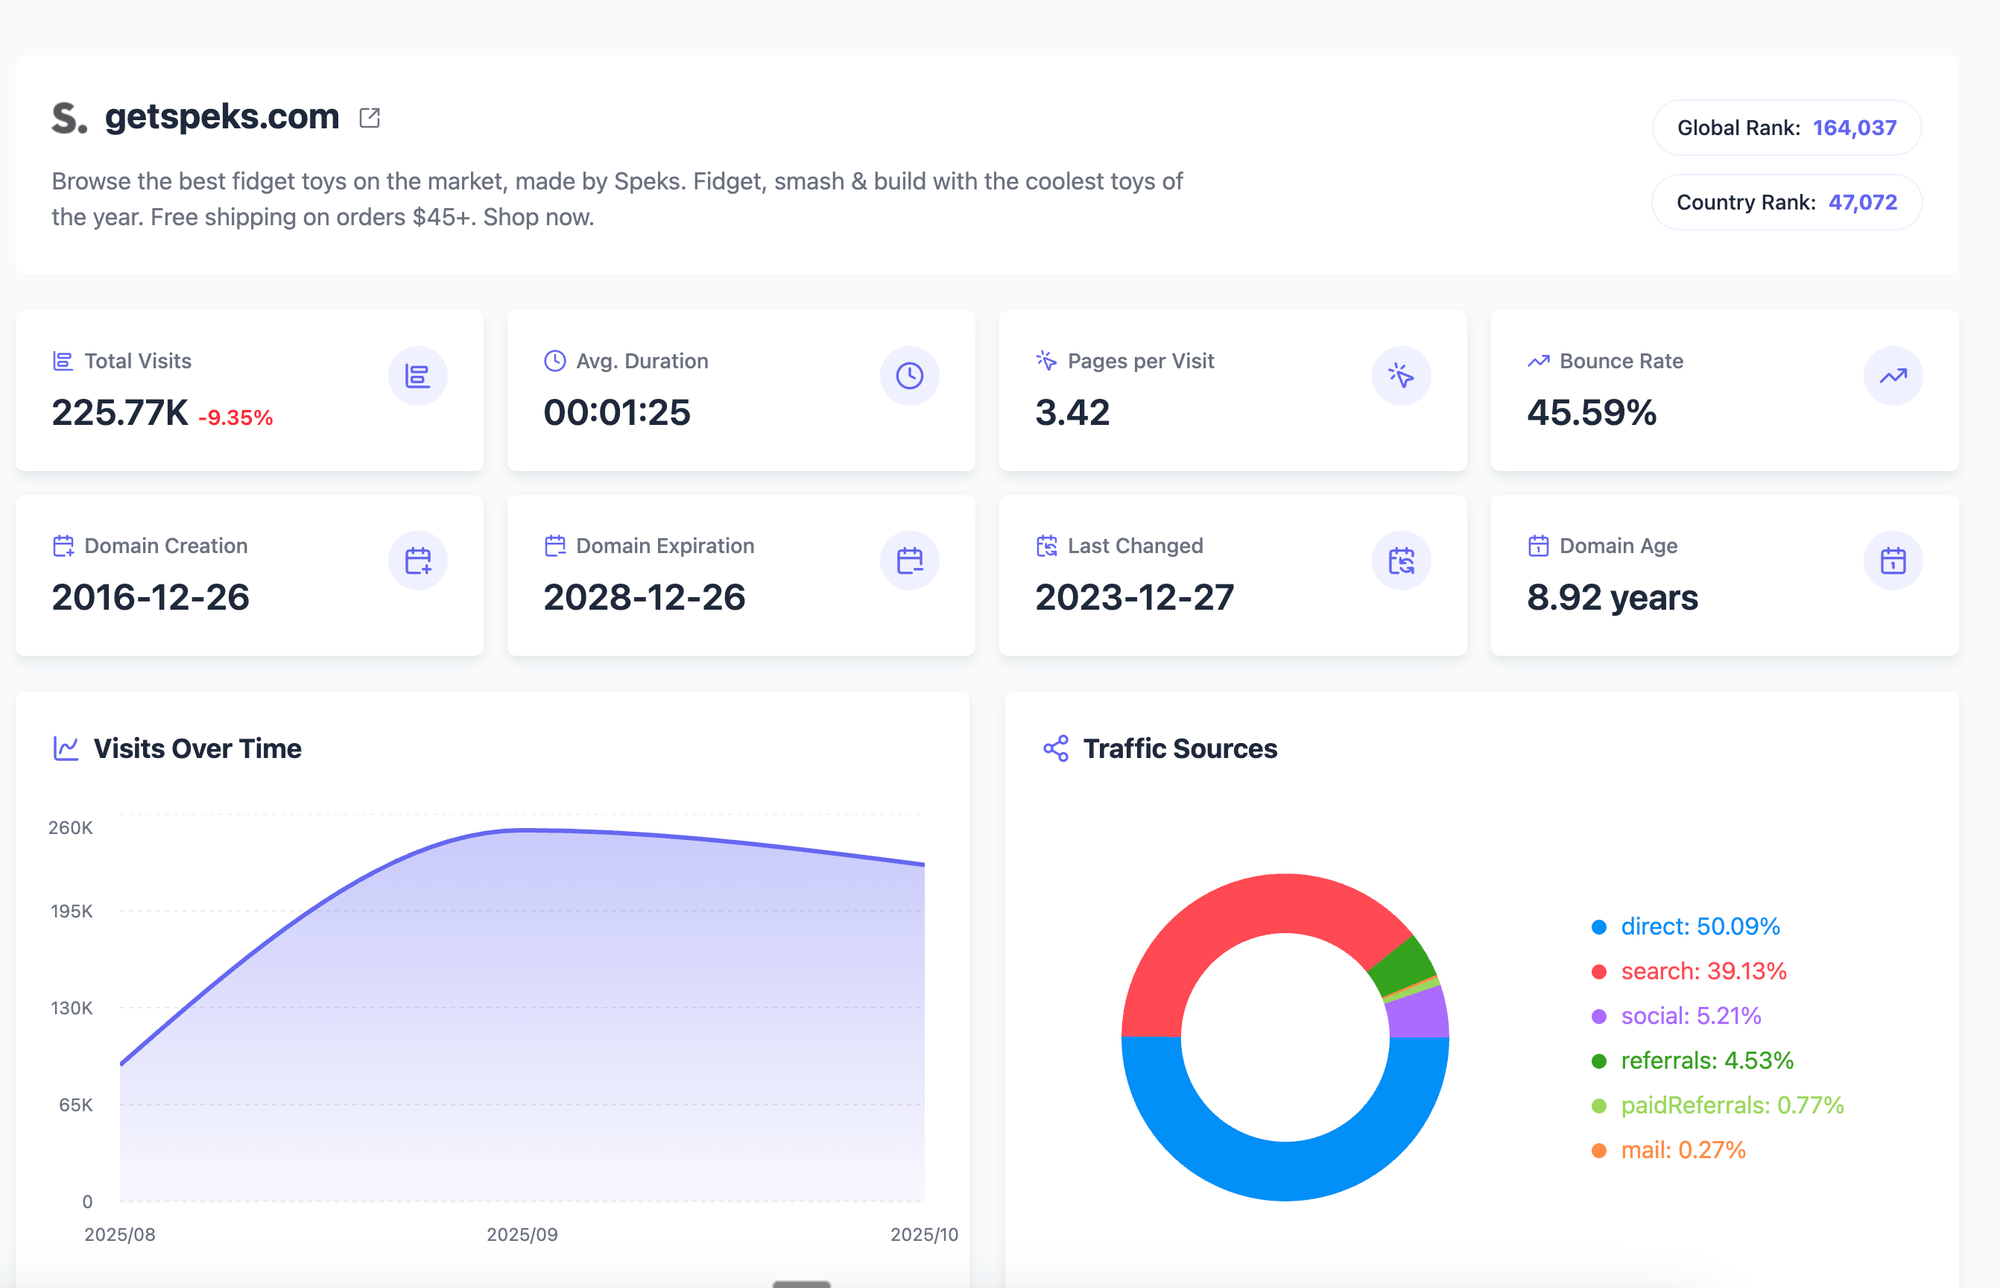Click the Bounce Rate trending arrow icon

pyautogui.click(x=1892, y=376)
